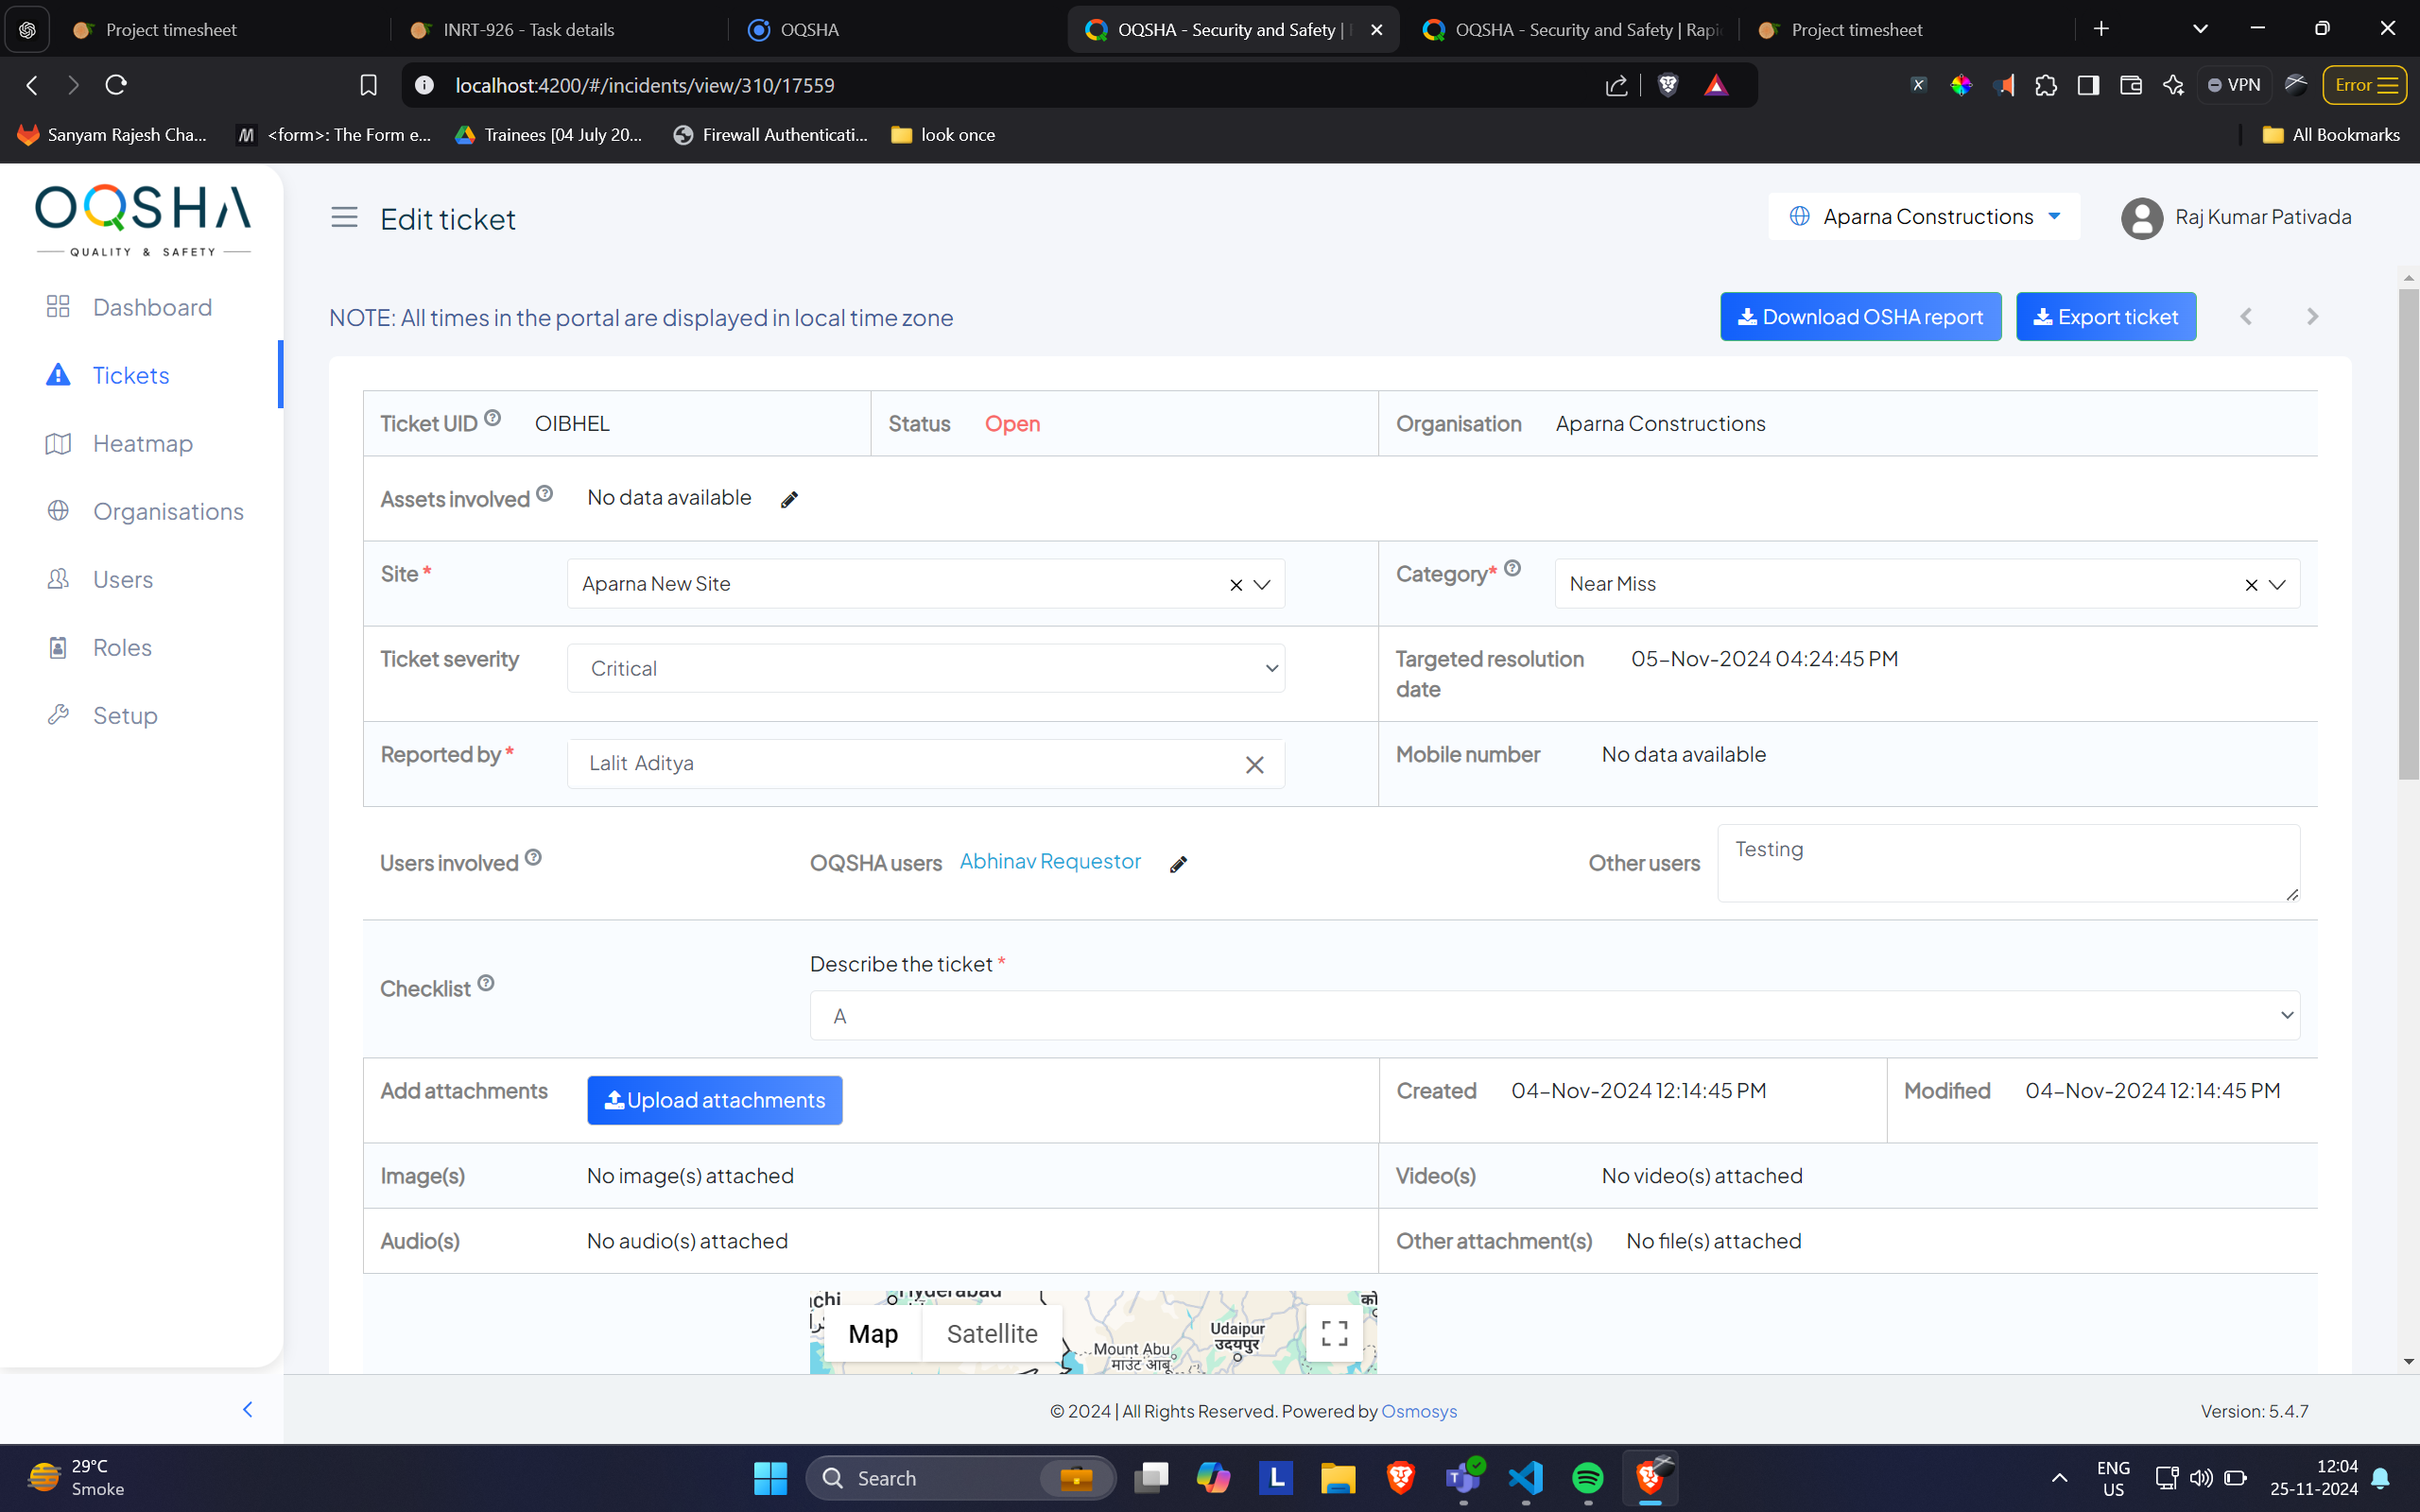Click the Upload attachments button

pyautogui.click(x=714, y=1100)
